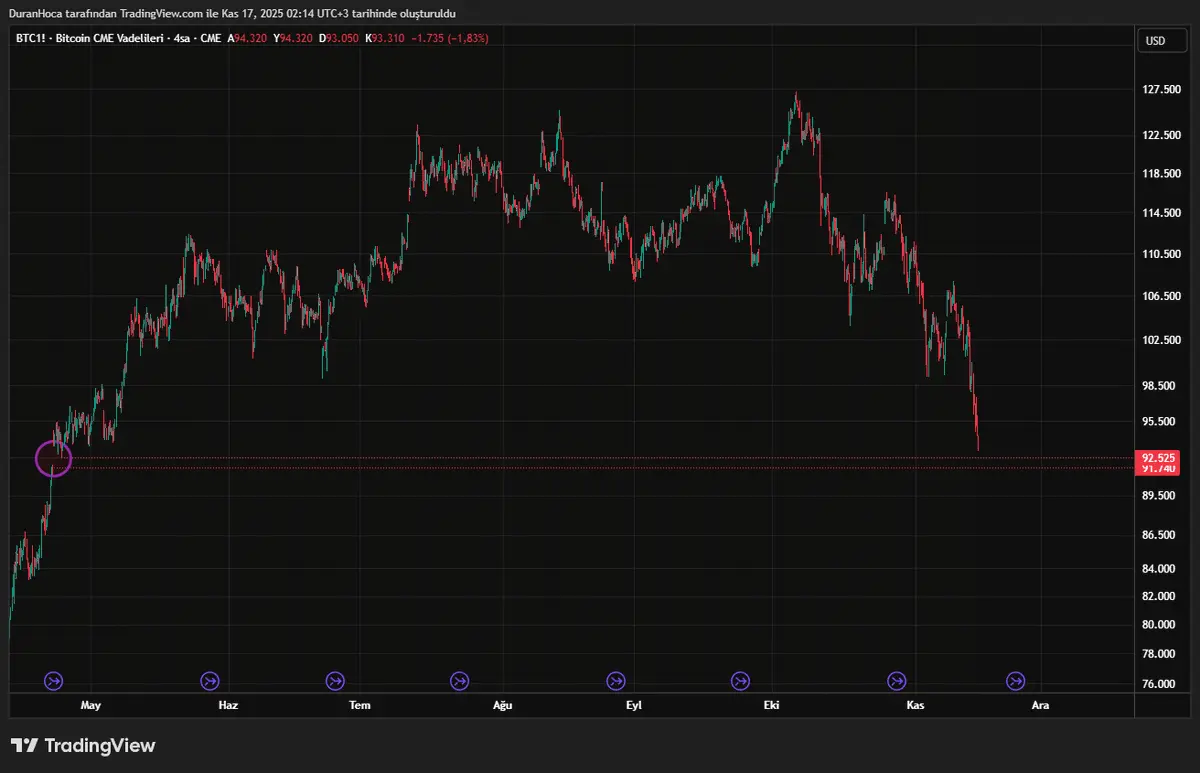The width and height of the screenshot is (1200, 773).
Task: Click the event marker icon left of Tem
Action: click(x=335, y=681)
